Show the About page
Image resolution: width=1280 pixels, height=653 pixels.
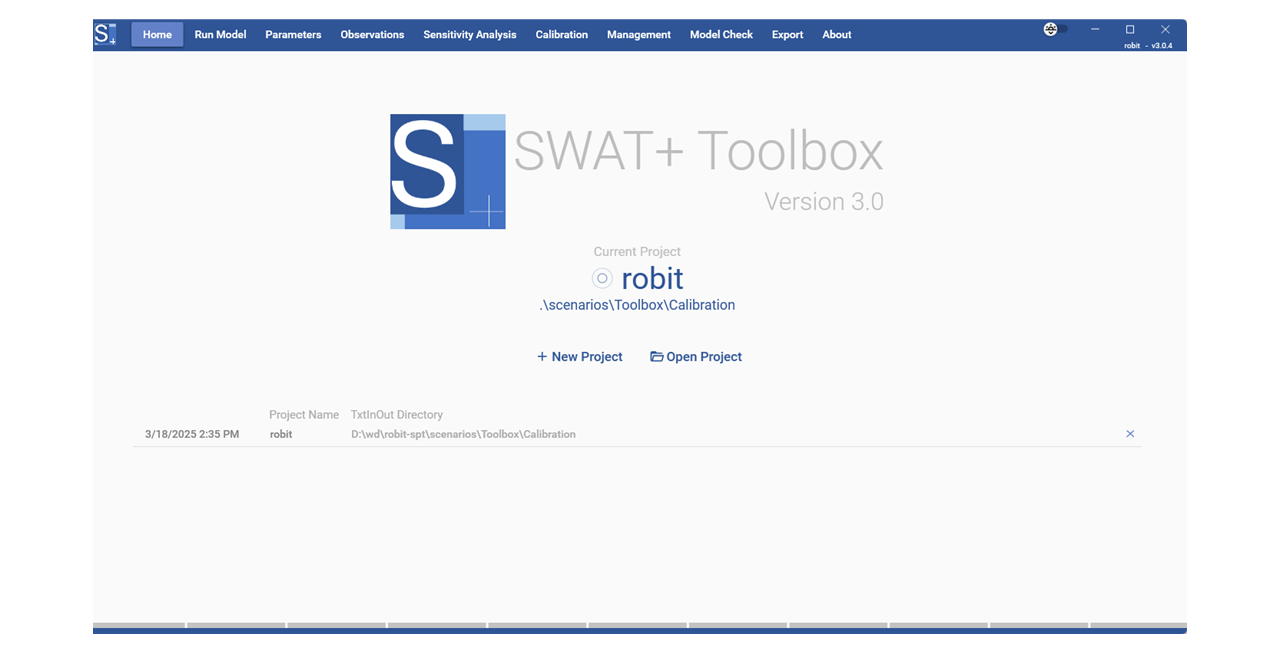836,35
